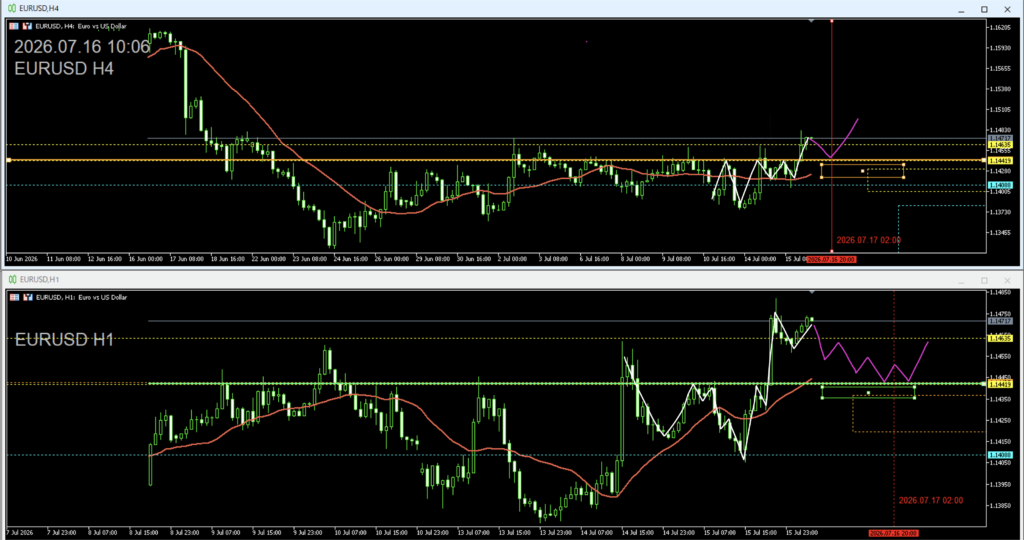Click the 1.13850 value on H1 price scale

pos(1000,506)
